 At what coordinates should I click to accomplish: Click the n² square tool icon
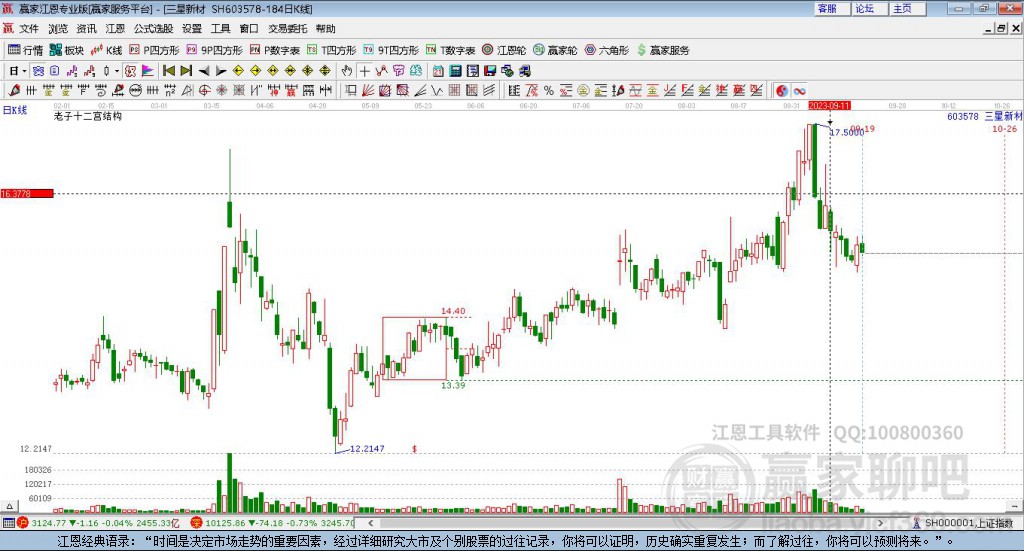click(x=170, y=90)
